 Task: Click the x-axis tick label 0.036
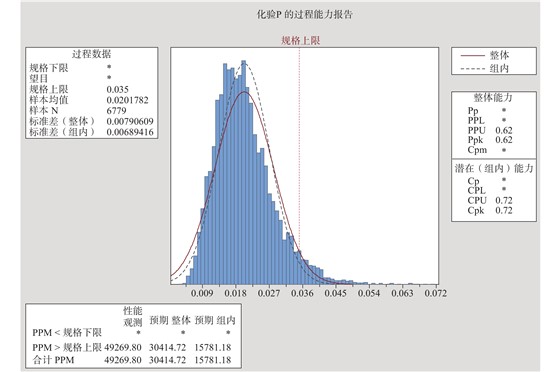302,293
